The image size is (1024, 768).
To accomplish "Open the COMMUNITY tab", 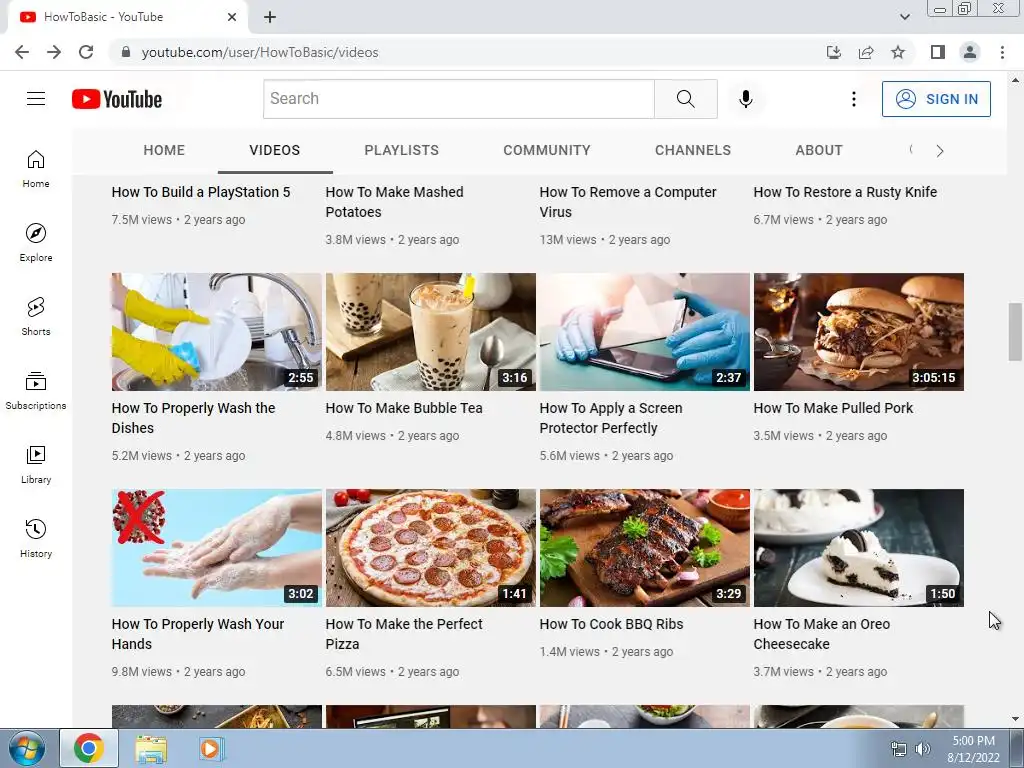I will [x=547, y=150].
